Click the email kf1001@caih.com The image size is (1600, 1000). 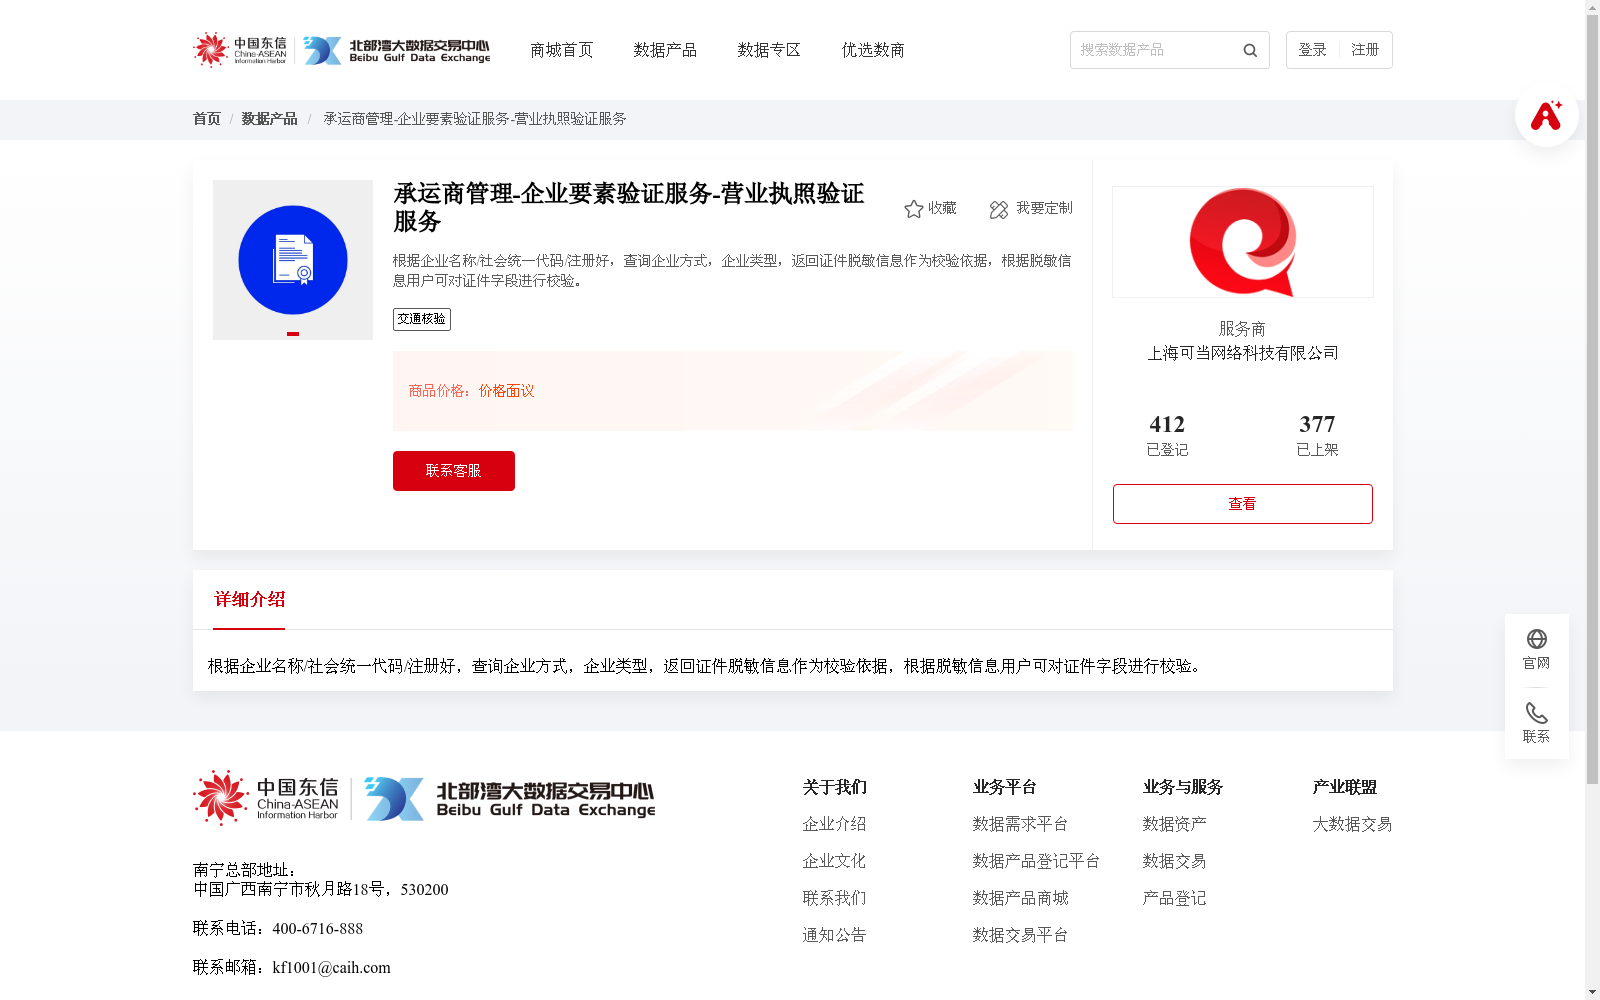[x=331, y=968]
